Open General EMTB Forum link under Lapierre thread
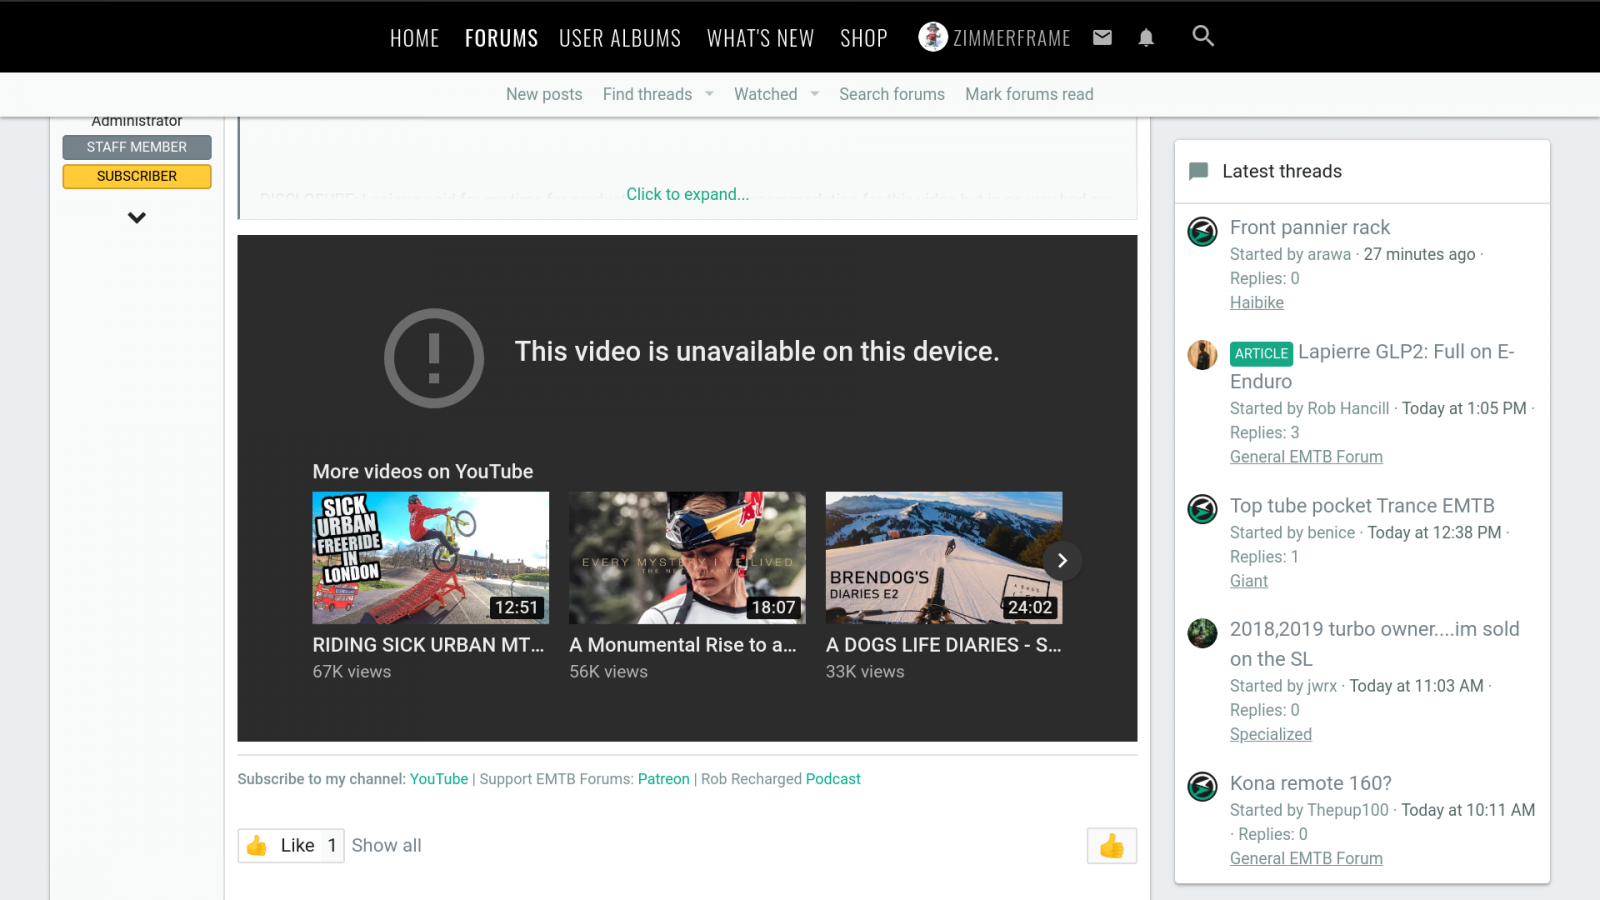Image resolution: width=1600 pixels, height=900 pixels. point(1306,456)
